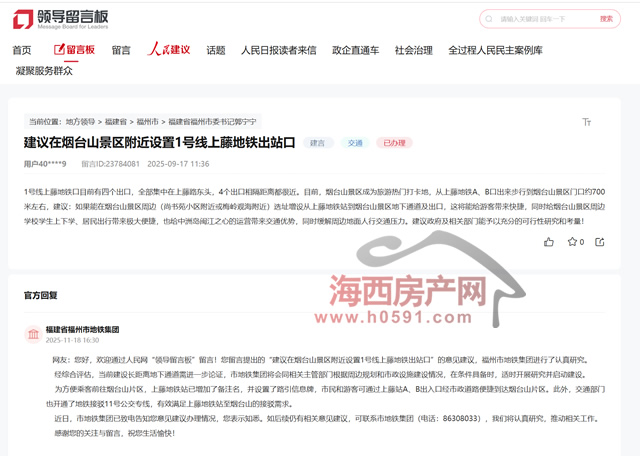This screenshot has height=456, width=640.
Task: Favorite the post with star icon
Action: point(572,242)
